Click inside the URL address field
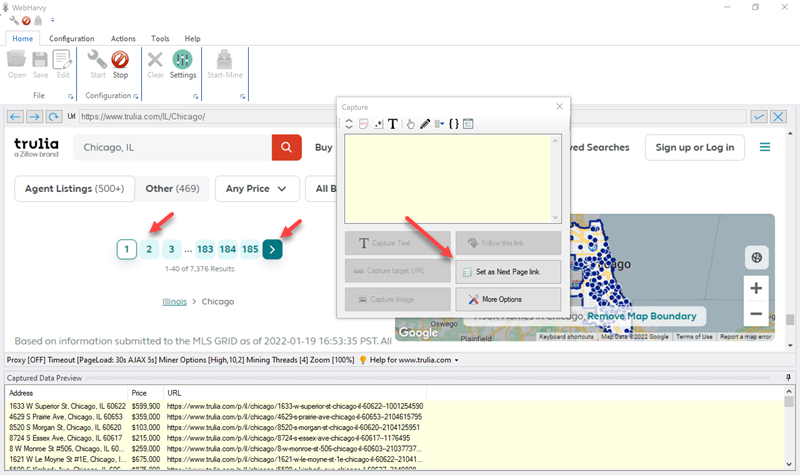This screenshot has width=800, height=475. [x=400, y=116]
